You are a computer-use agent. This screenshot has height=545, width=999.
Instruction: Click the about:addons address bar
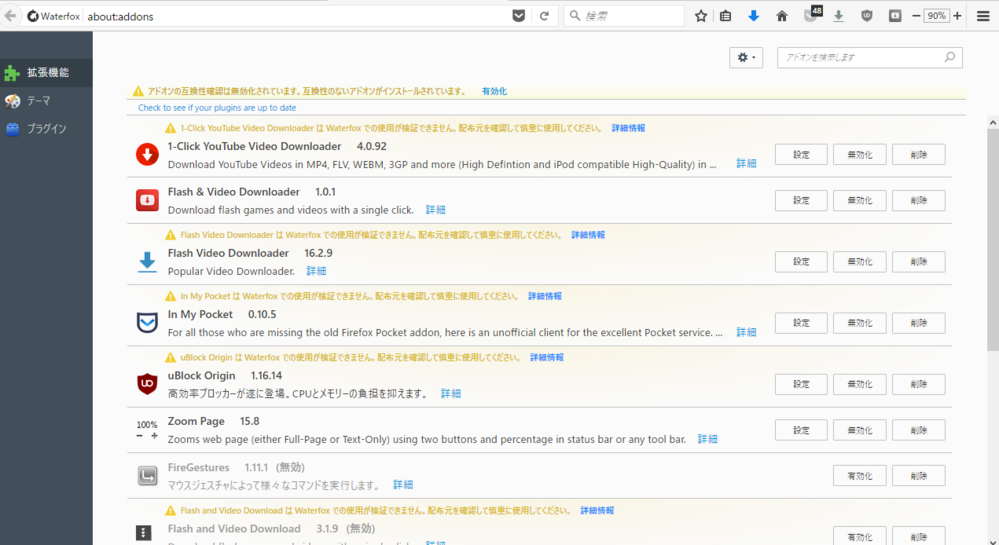tap(296, 16)
